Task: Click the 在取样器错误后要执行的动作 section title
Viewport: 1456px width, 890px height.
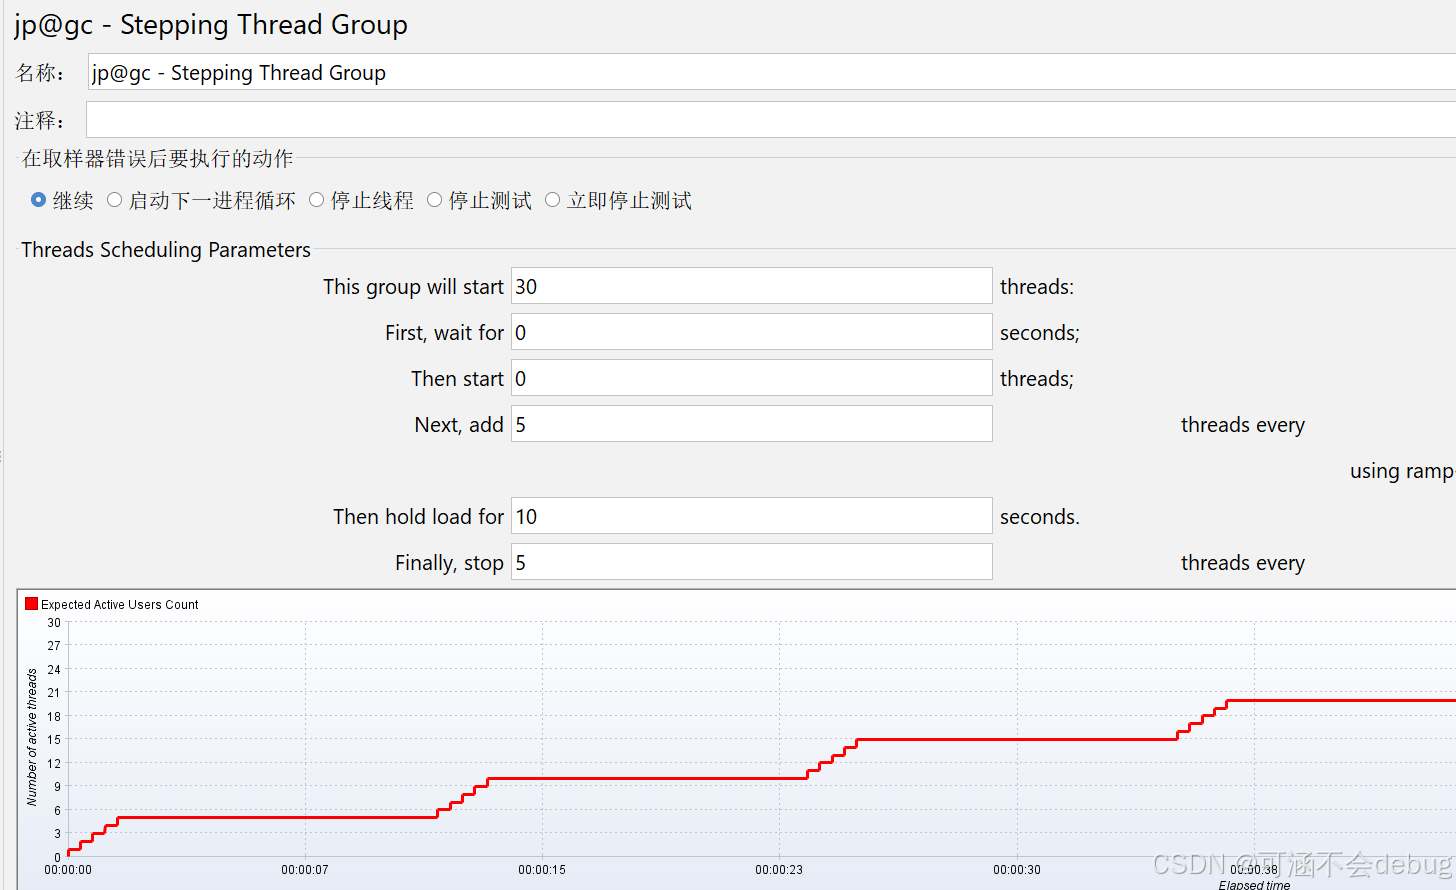Action: pyautogui.click(x=158, y=158)
